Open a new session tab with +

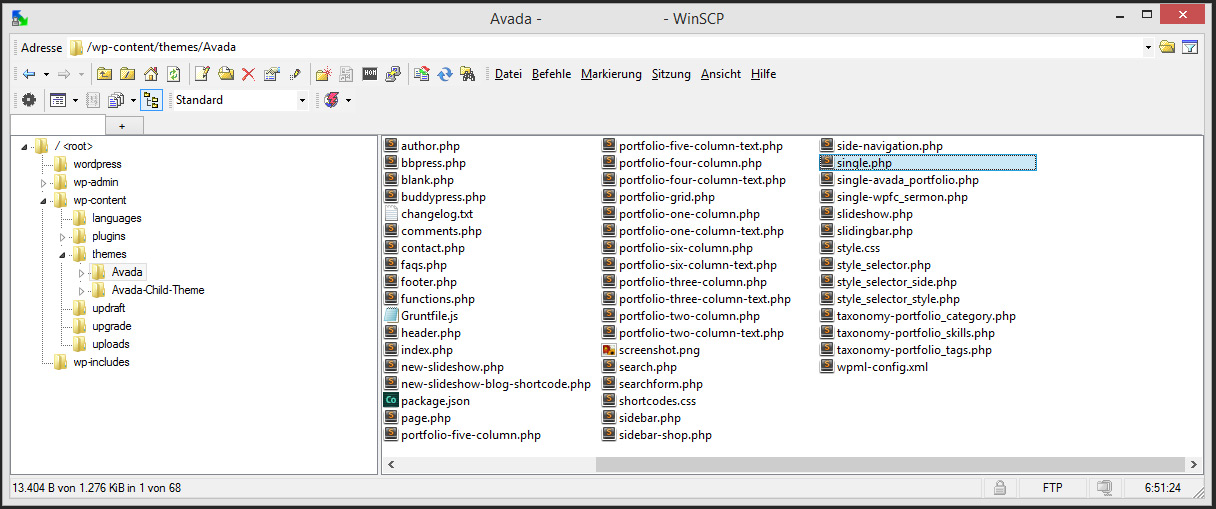point(124,126)
